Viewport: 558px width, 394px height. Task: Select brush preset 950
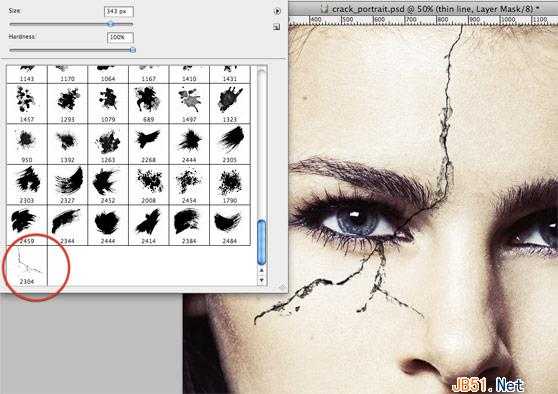(27, 144)
